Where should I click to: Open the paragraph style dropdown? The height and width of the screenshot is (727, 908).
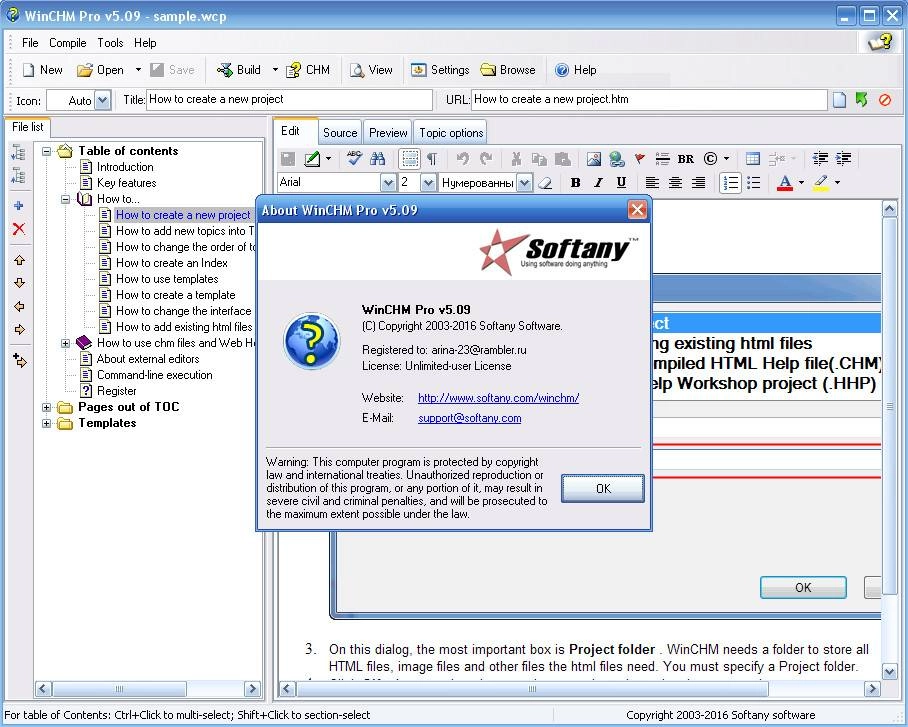click(x=524, y=183)
